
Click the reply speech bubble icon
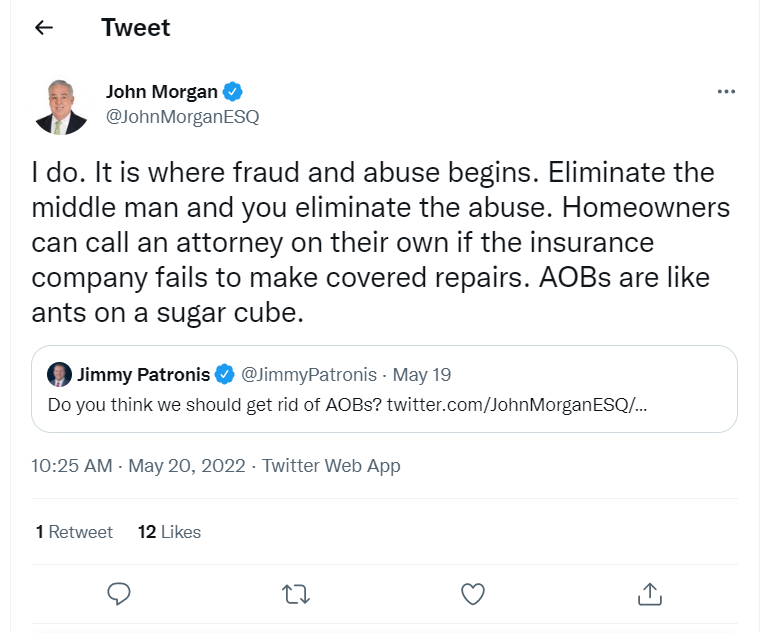(x=119, y=594)
